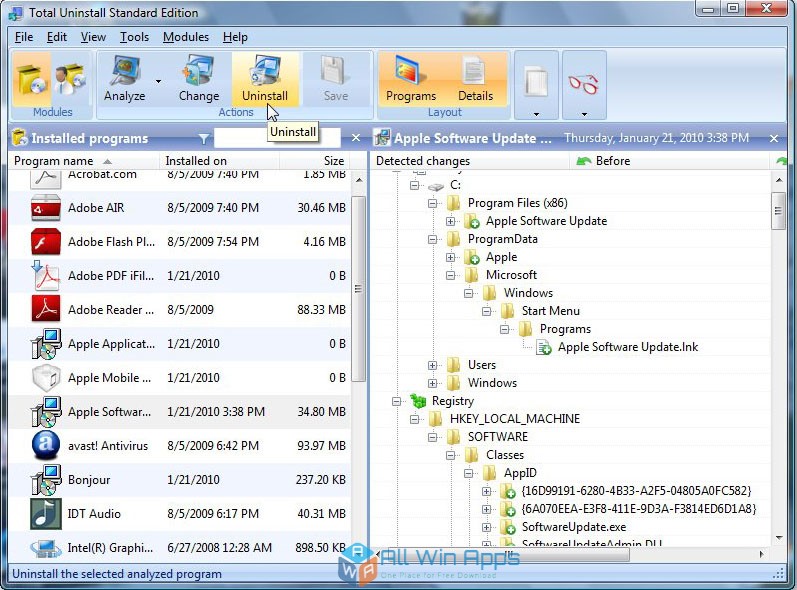The width and height of the screenshot is (797, 590).
Task: Collapse the Registry node
Action: 396,401
